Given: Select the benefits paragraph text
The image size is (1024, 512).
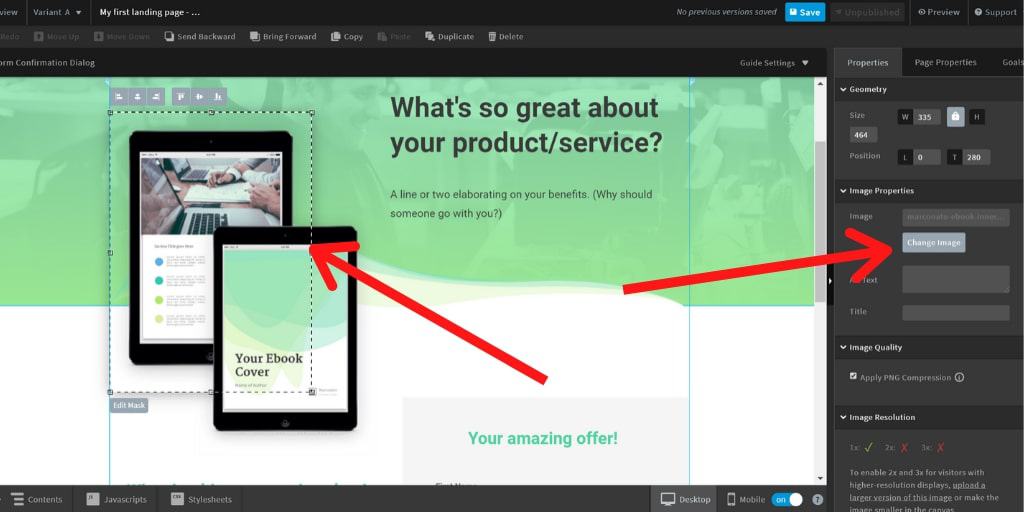Looking at the screenshot, I should [x=521, y=204].
